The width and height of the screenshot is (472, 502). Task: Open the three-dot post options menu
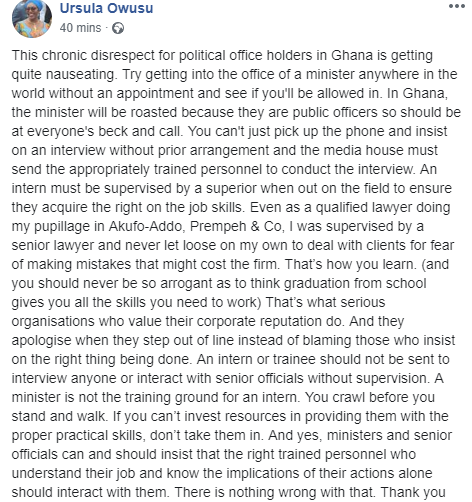tap(456, 6)
